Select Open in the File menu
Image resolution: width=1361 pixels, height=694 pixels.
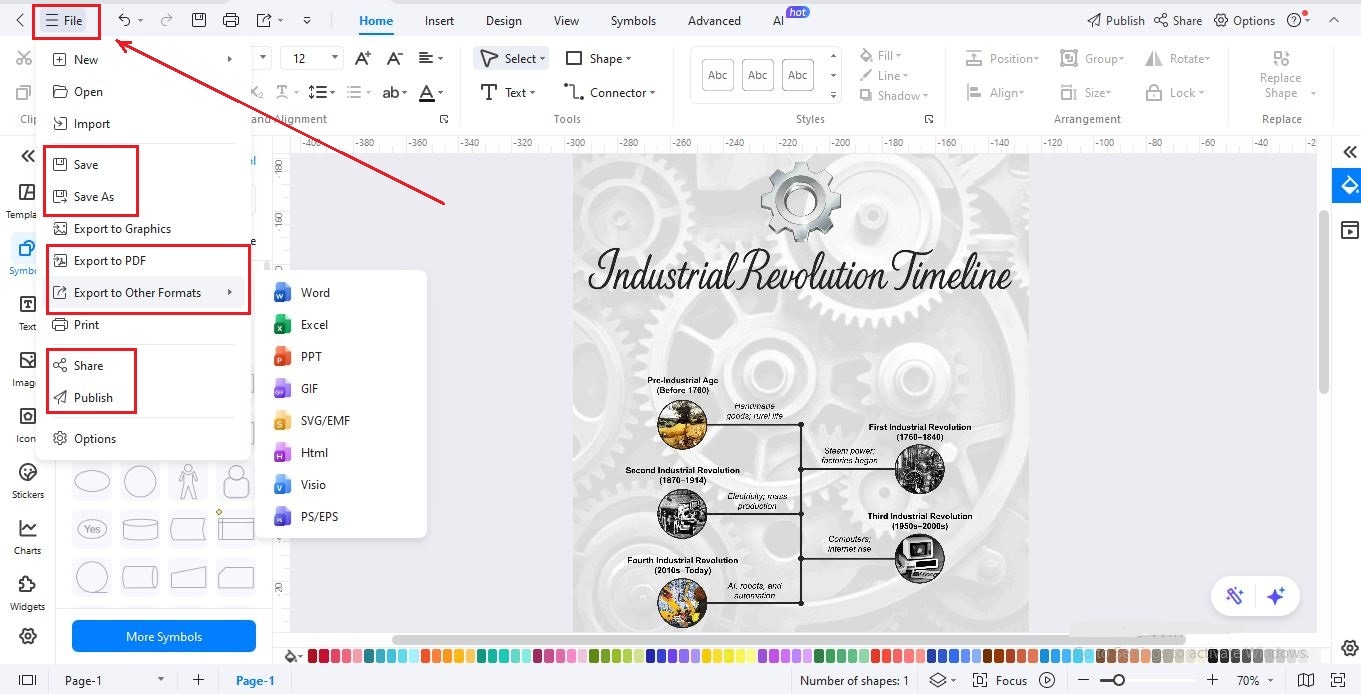(x=143, y=91)
